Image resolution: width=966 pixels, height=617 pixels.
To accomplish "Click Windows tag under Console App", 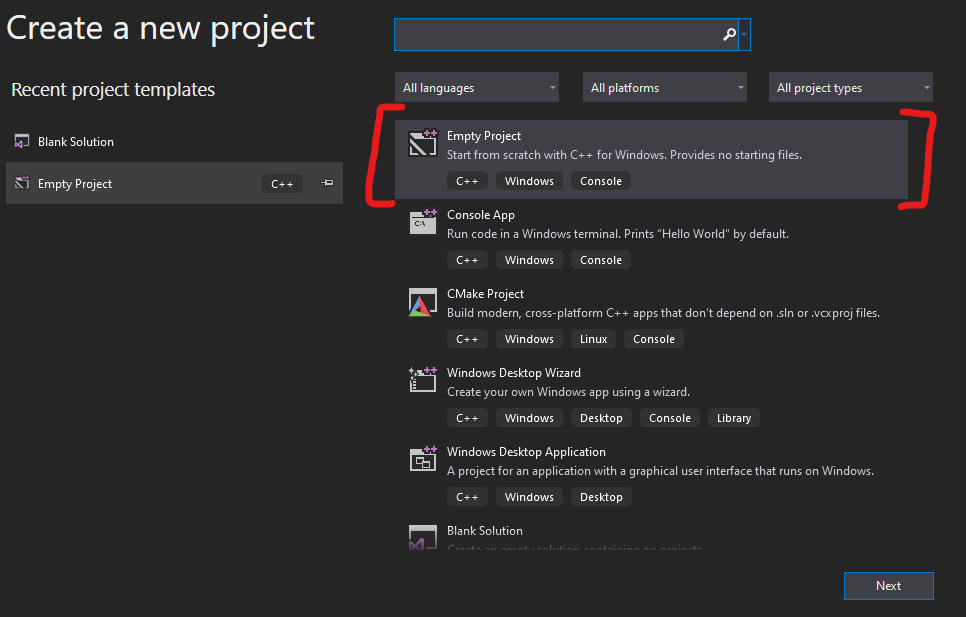I will 529,260.
